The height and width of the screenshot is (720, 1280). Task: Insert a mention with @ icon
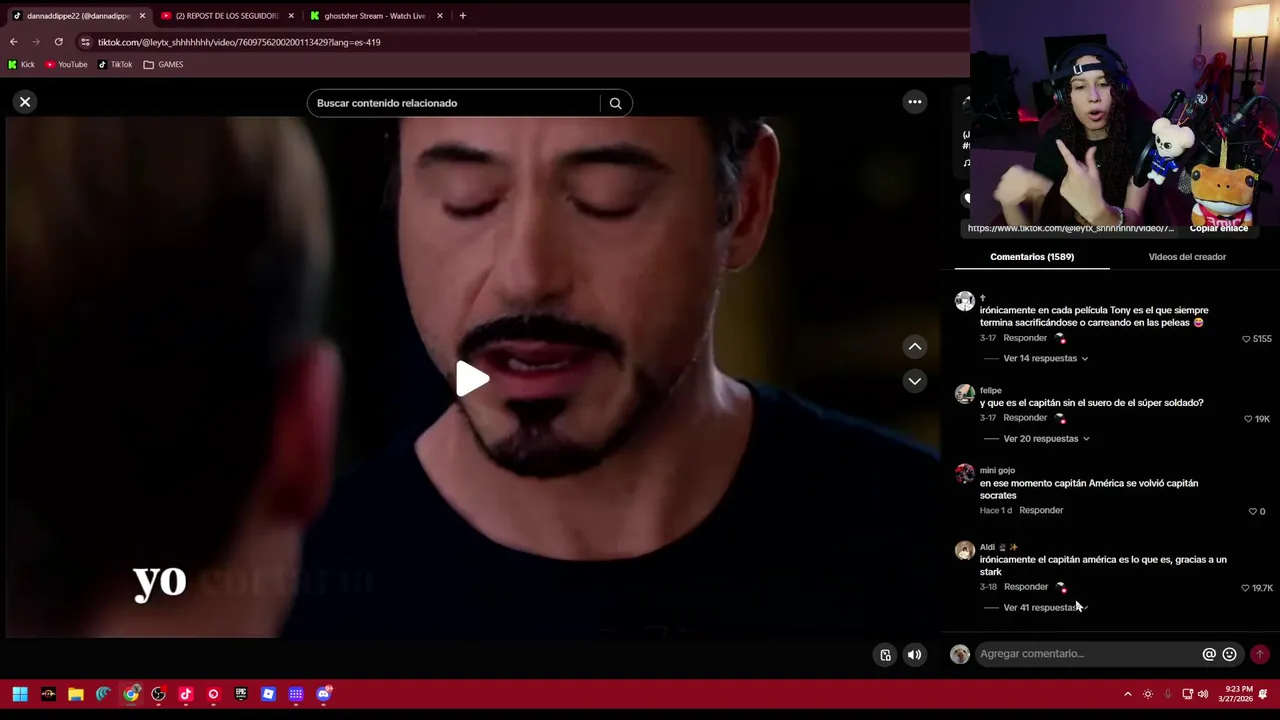click(1209, 654)
